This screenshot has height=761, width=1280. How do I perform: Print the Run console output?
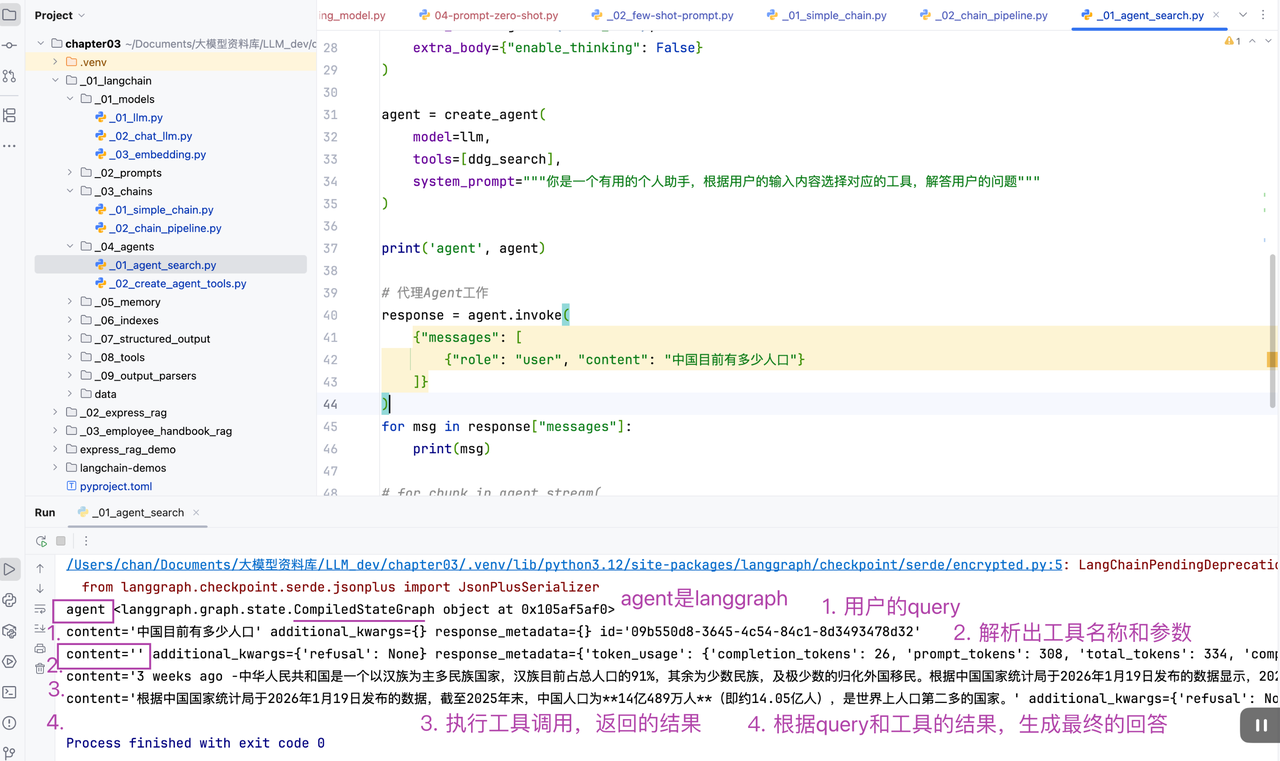pyautogui.click(x=40, y=648)
